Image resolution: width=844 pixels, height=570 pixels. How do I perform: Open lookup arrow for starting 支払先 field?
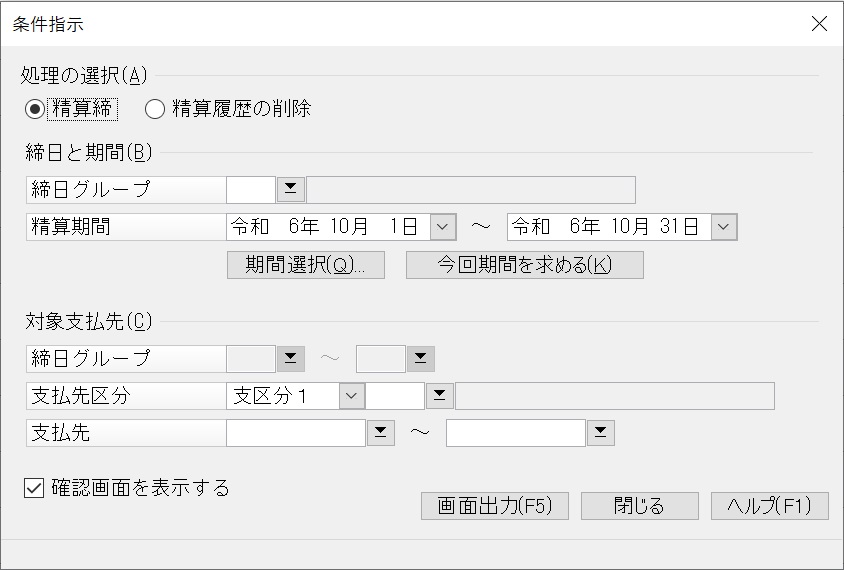[x=381, y=433]
